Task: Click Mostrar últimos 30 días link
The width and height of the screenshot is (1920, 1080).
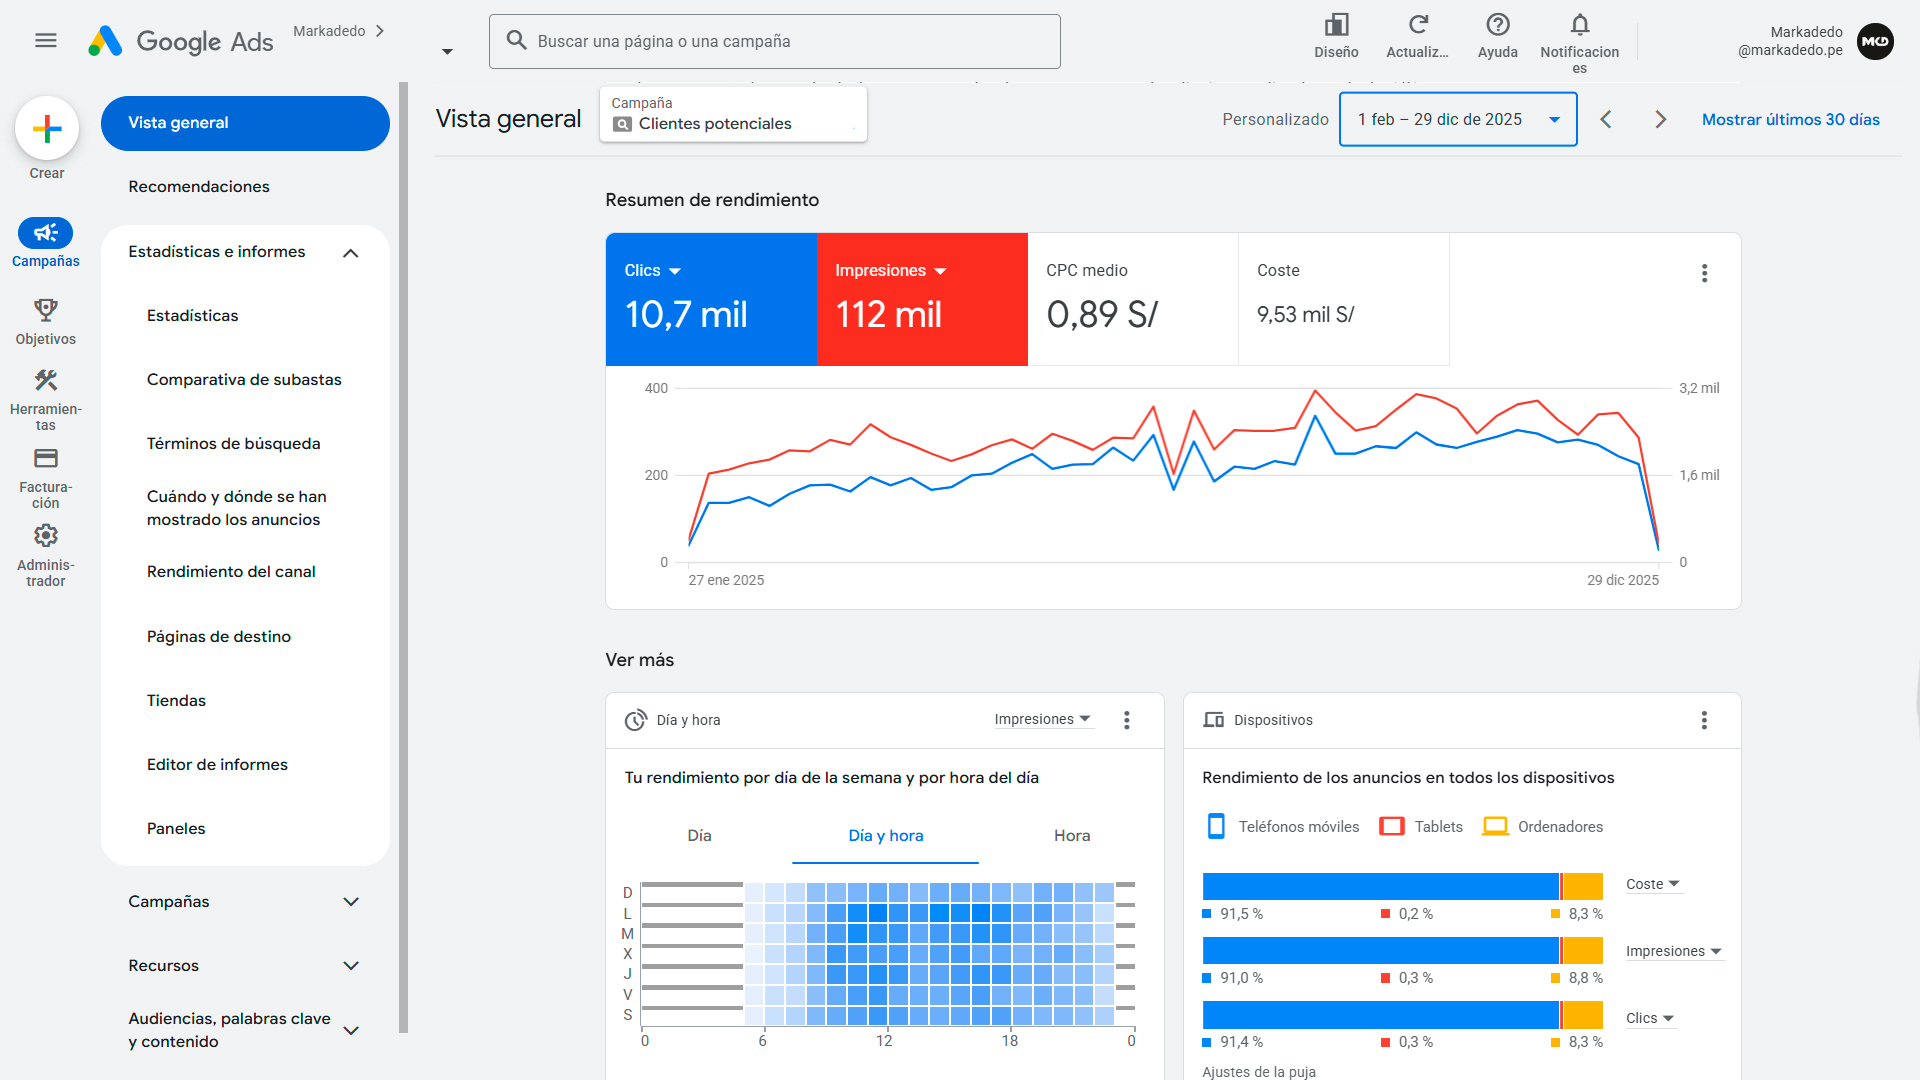Action: [1790, 119]
